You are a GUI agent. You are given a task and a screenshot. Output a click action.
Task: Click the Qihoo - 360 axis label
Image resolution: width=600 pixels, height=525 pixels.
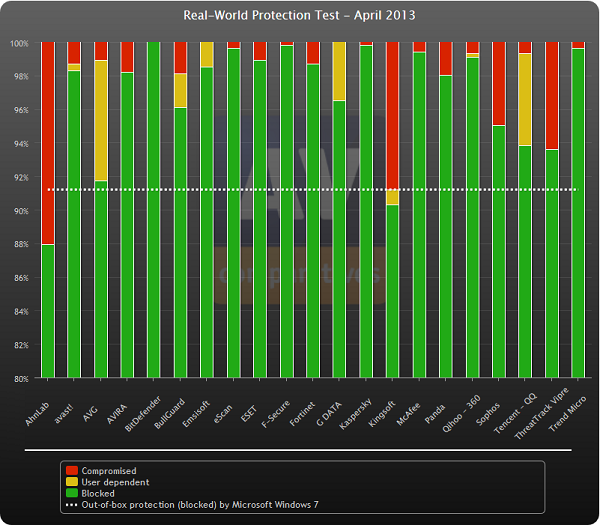pyautogui.click(x=461, y=414)
